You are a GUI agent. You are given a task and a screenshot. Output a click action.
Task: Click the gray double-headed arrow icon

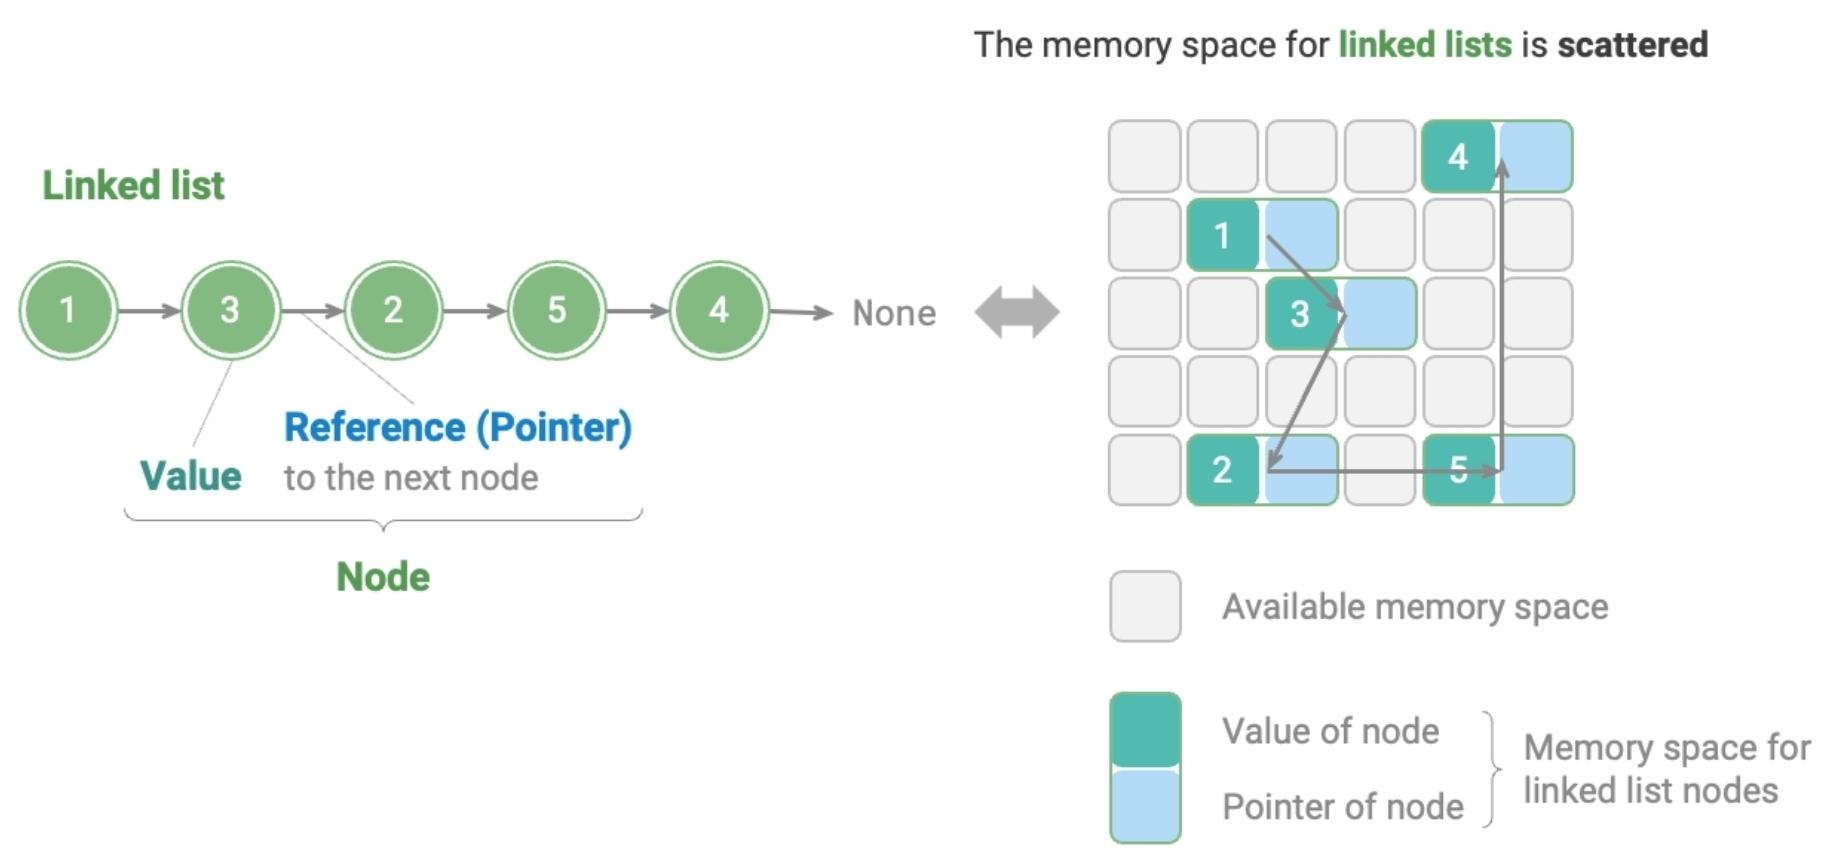(x=1017, y=312)
